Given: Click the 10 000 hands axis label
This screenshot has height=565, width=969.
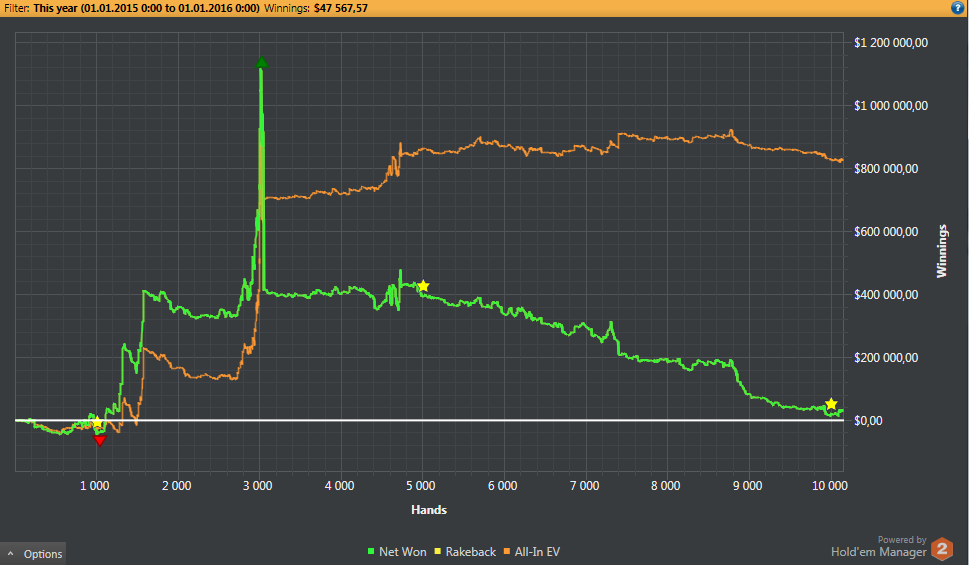Looking at the screenshot, I should pyautogui.click(x=829, y=486).
